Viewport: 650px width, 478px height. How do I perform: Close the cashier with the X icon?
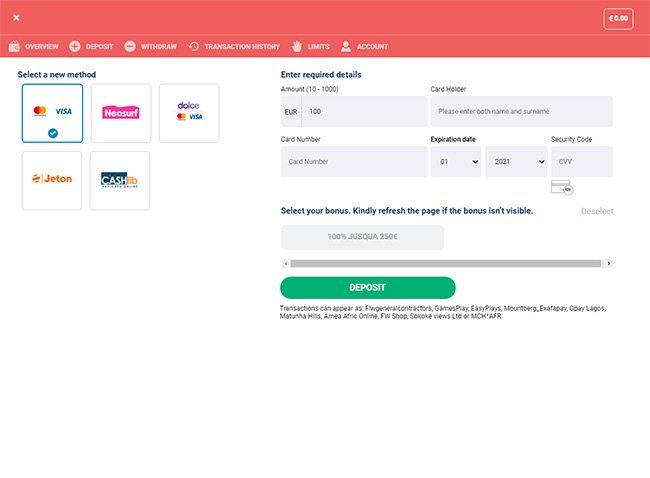pyautogui.click(x=16, y=17)
